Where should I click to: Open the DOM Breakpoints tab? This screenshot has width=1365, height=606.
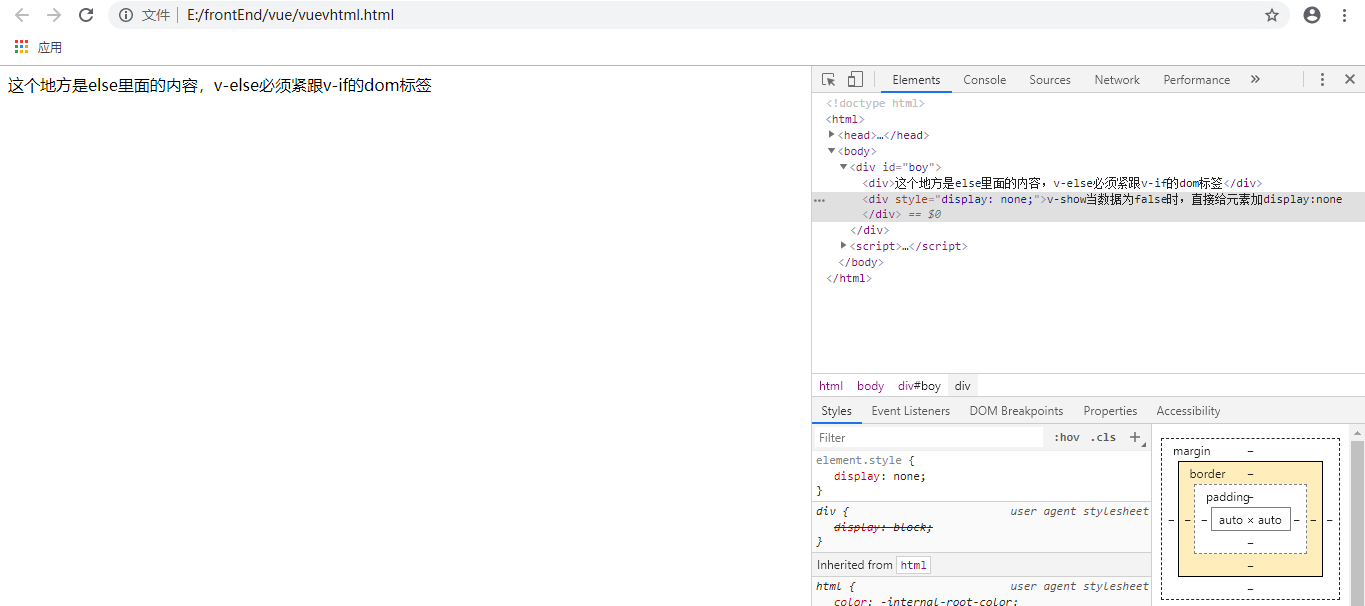[1016, 411]
